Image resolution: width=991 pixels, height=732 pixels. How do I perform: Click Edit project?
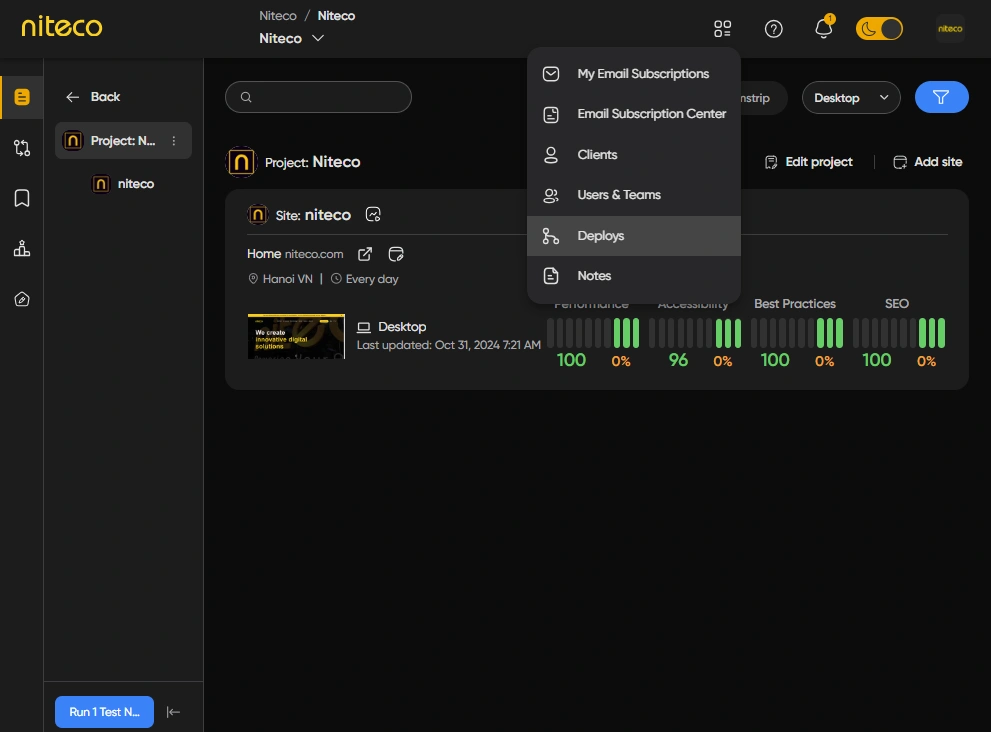tap(809, 162)
